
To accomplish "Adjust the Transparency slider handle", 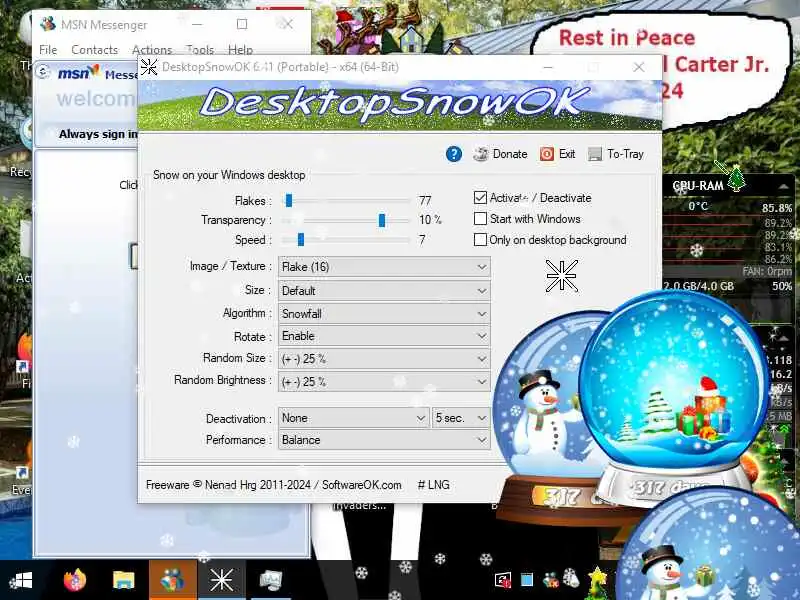I will point(382,220).
